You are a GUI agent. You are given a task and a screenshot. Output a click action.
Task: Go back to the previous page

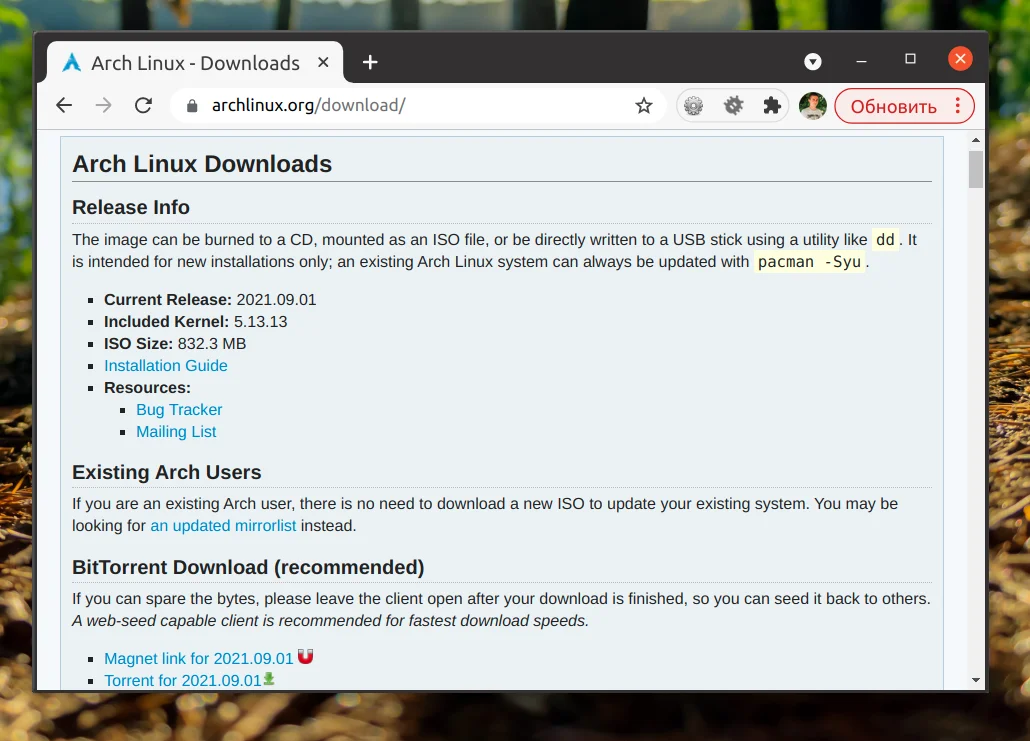click(64, 105)
